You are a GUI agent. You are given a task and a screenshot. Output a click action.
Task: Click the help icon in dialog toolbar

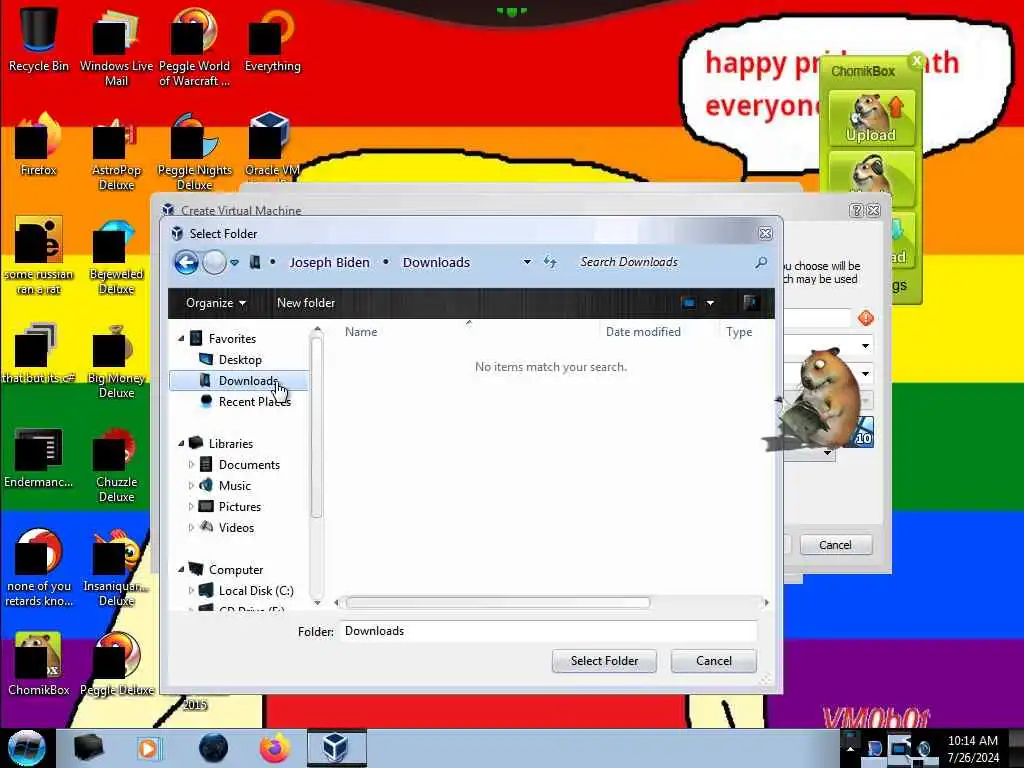click(x=750, y=302)
